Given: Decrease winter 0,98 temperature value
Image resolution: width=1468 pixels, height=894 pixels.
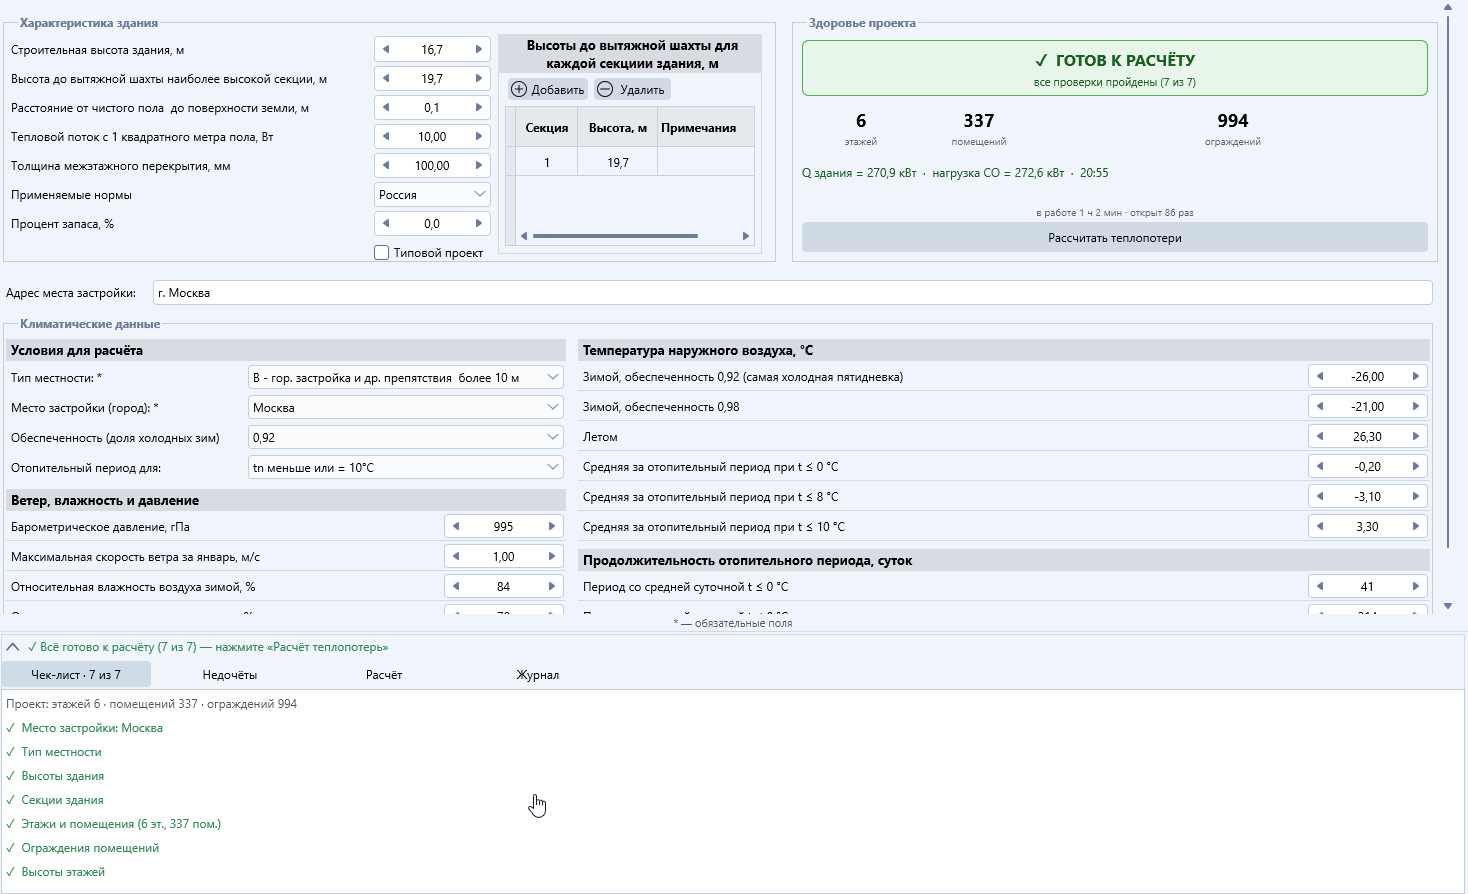Looking at the screenshot, I should point(1320,407).
